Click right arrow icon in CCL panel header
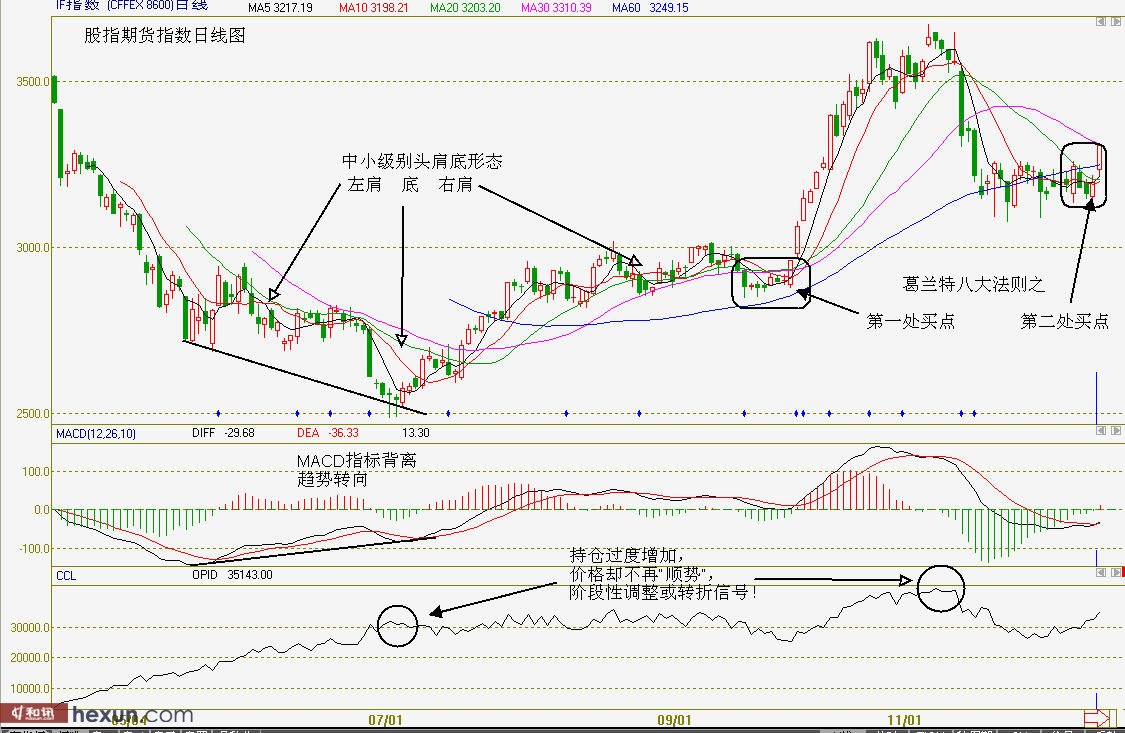Image resolution: width=1125 pixels, height=733 pixels. point(1116,572)
